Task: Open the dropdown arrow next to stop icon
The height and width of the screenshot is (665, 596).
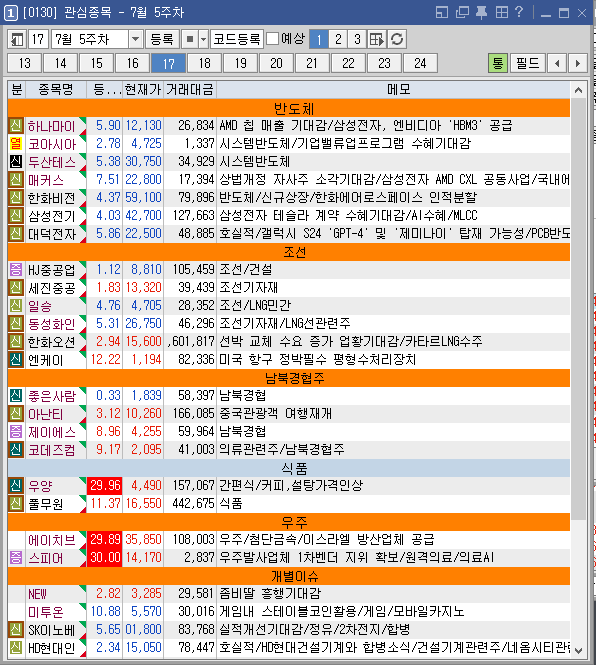Action: pos(204,39)
